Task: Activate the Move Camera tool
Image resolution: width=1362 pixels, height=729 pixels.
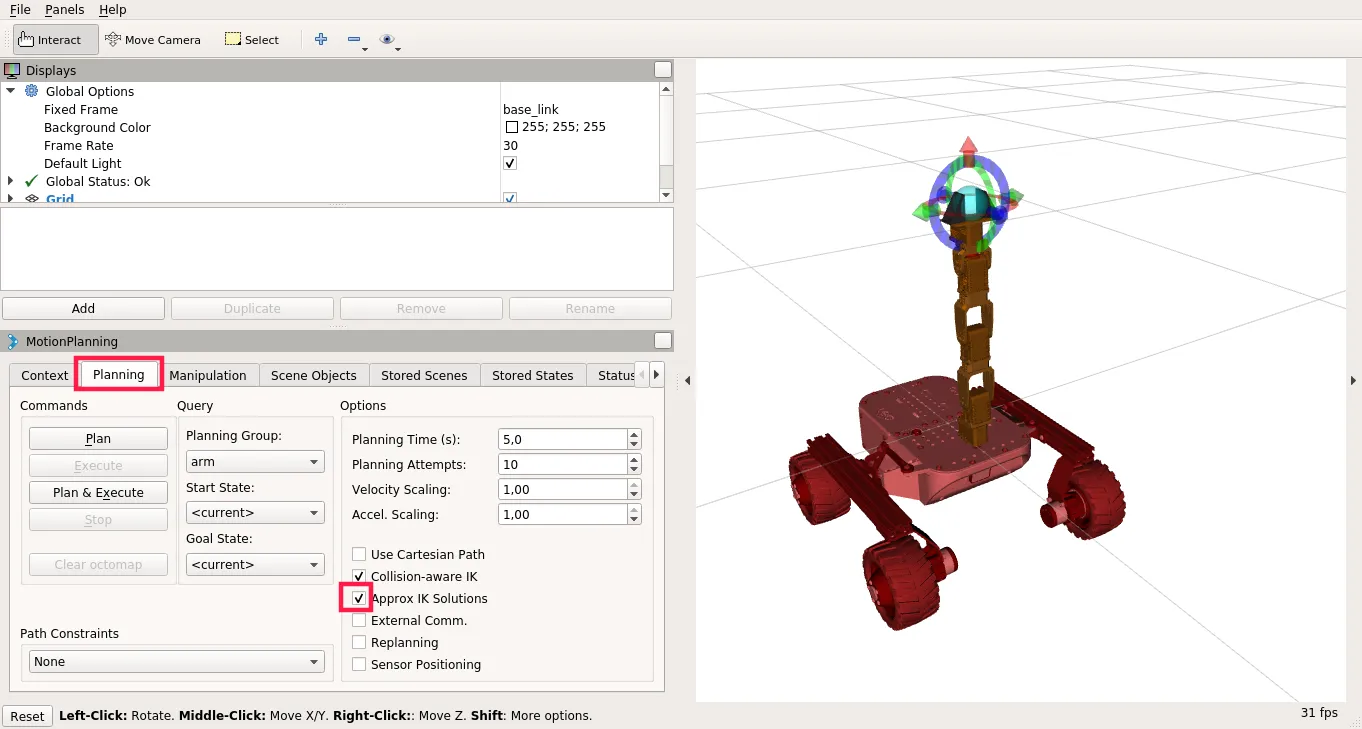Action: [153, 40]
